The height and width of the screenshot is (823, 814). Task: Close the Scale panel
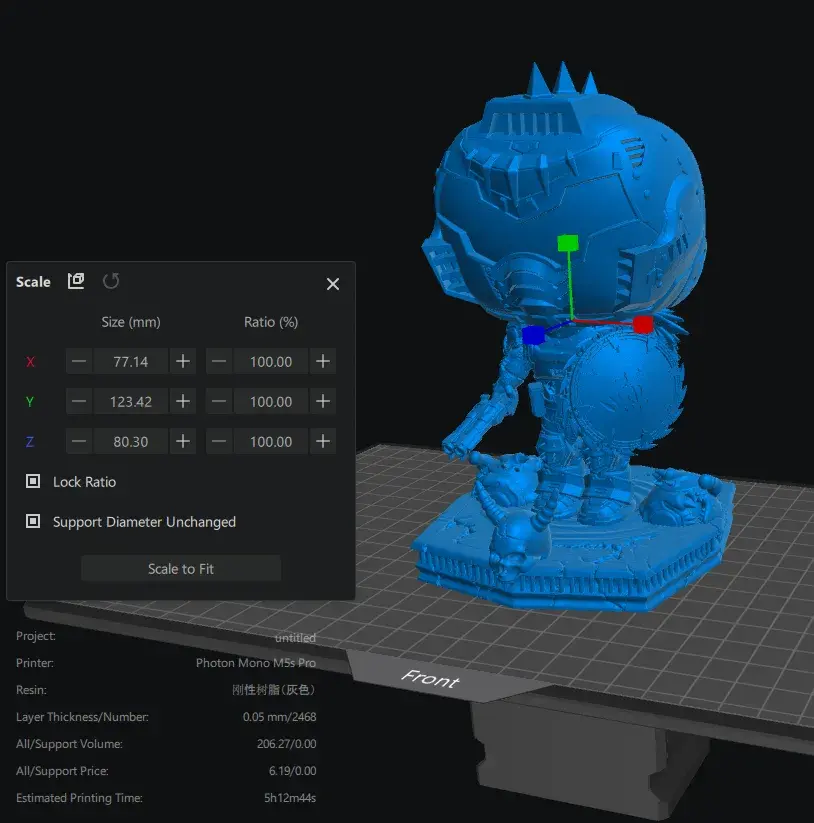tap(333, 284)
